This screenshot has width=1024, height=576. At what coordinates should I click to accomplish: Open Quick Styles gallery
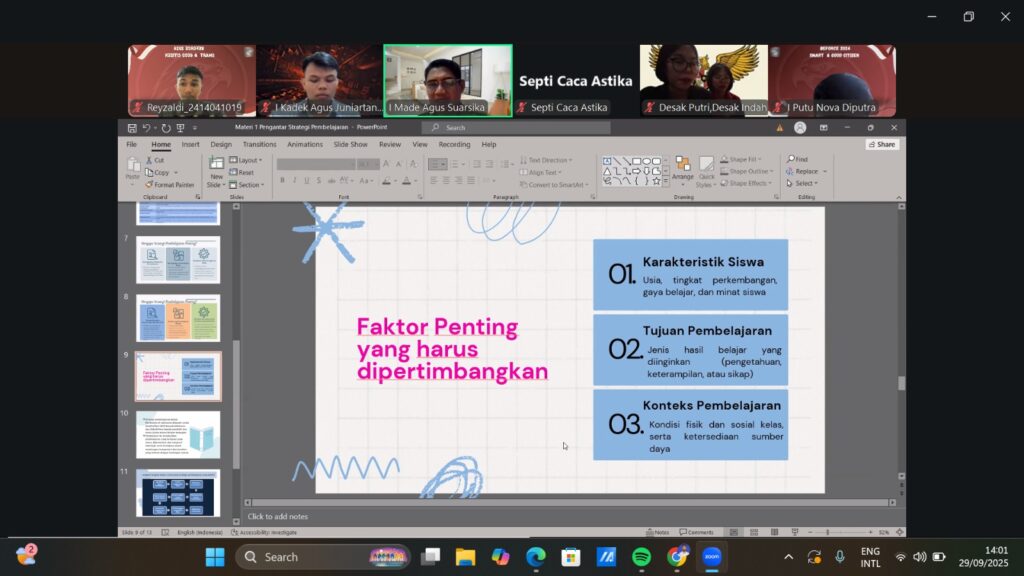(x=706, y=170)
